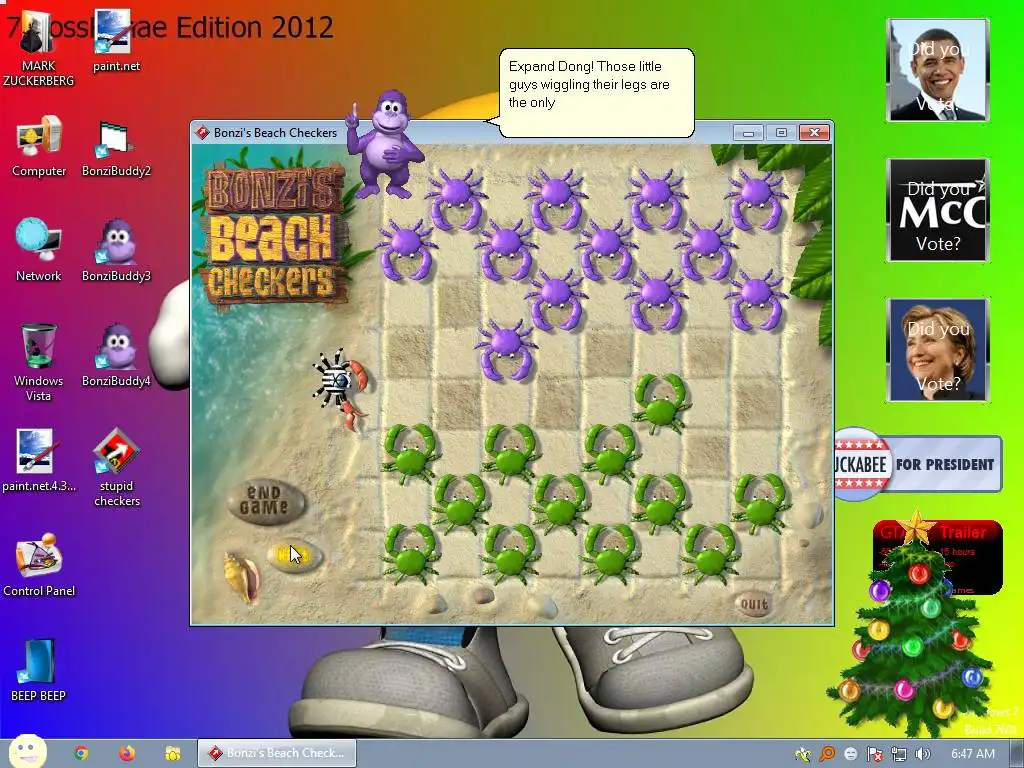The width and height of the screenshot is (1024, 768).
Task: Open the McCain Did you Vote gadget
Action: [x=938, y=210]
